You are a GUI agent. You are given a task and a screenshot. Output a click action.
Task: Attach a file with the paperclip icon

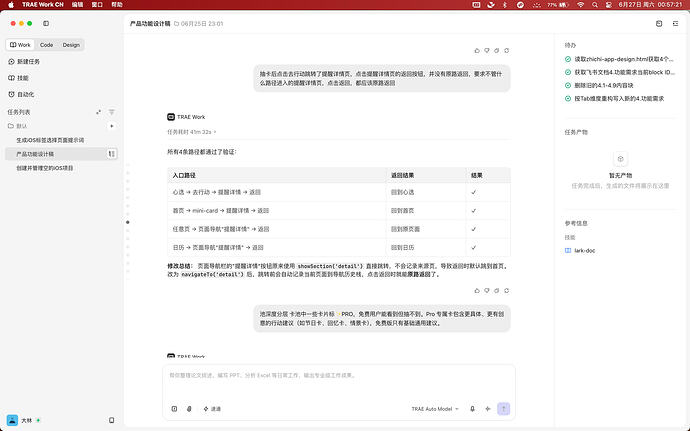[x=189, y=409]
